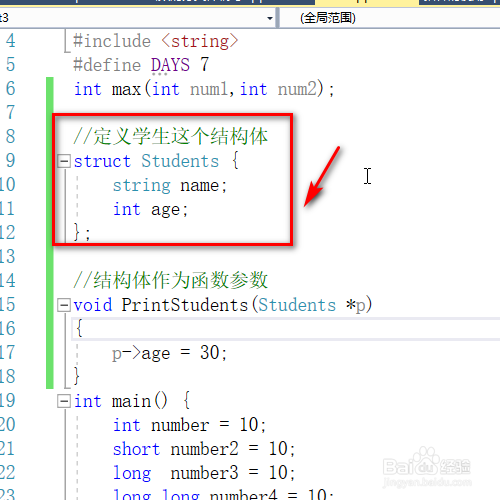
Task: Click the 'string name;' member line
Action: (169, 185)
